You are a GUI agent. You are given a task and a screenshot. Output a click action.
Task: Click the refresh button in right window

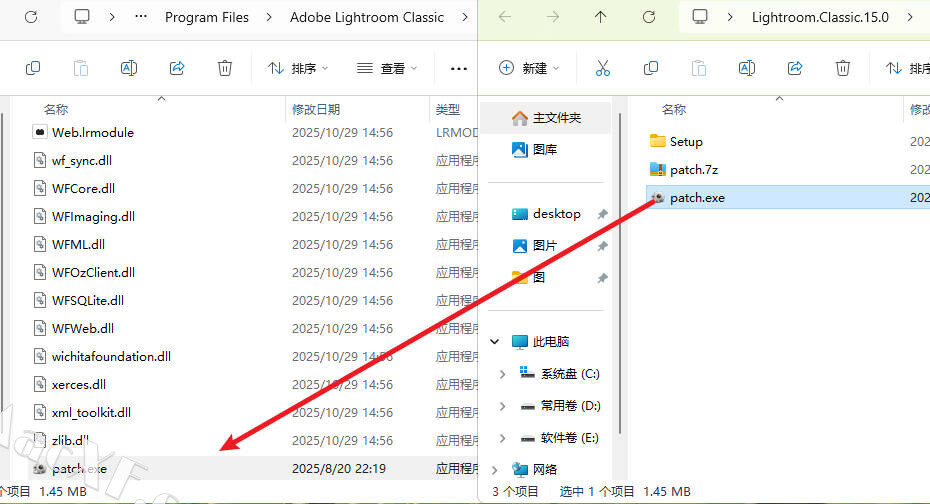point(649,17)
